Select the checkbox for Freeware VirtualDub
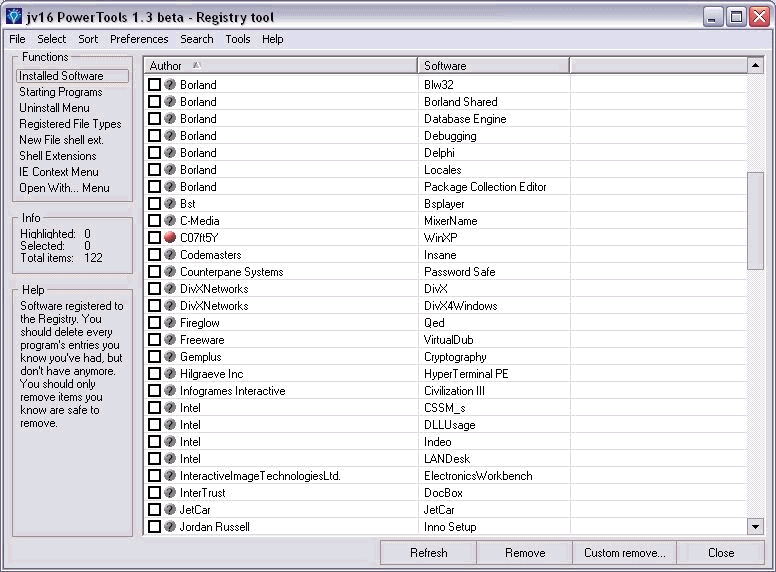The image size is (776, 572). click(x=154, y=339)
